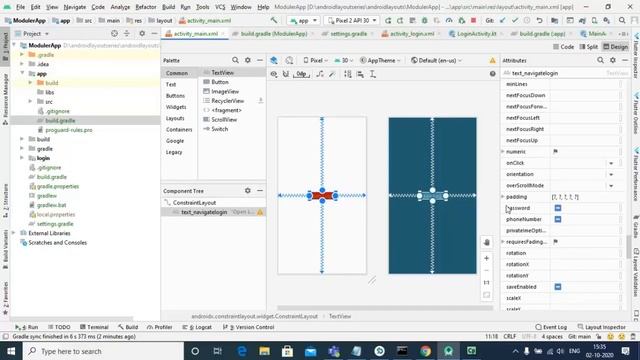The width and height of the screenshot is (640, 360).
Task: Download RecyclerView dependency icon
Action: (x=260, y=100)
